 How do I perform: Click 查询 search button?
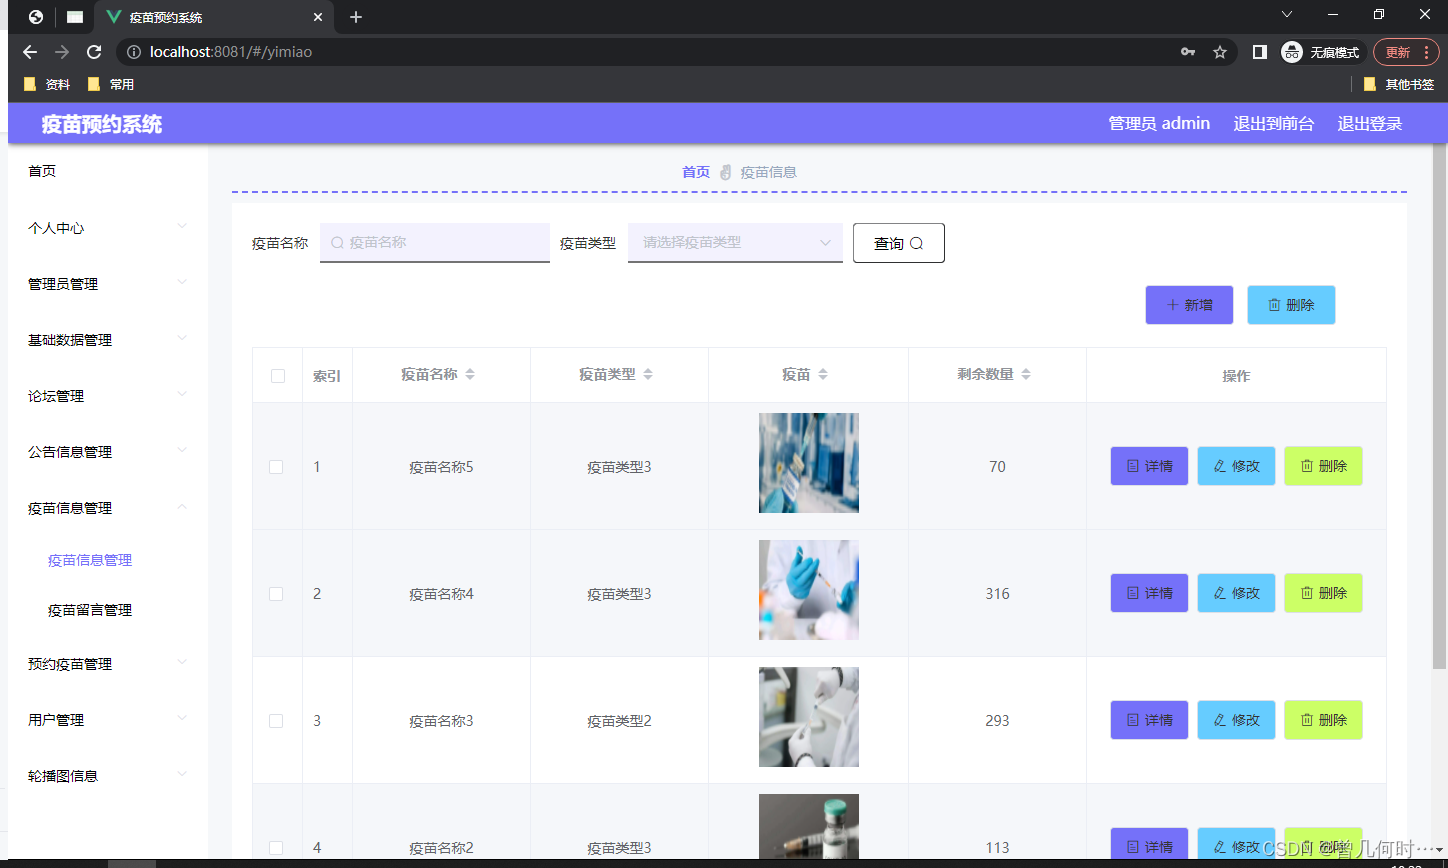899,243
